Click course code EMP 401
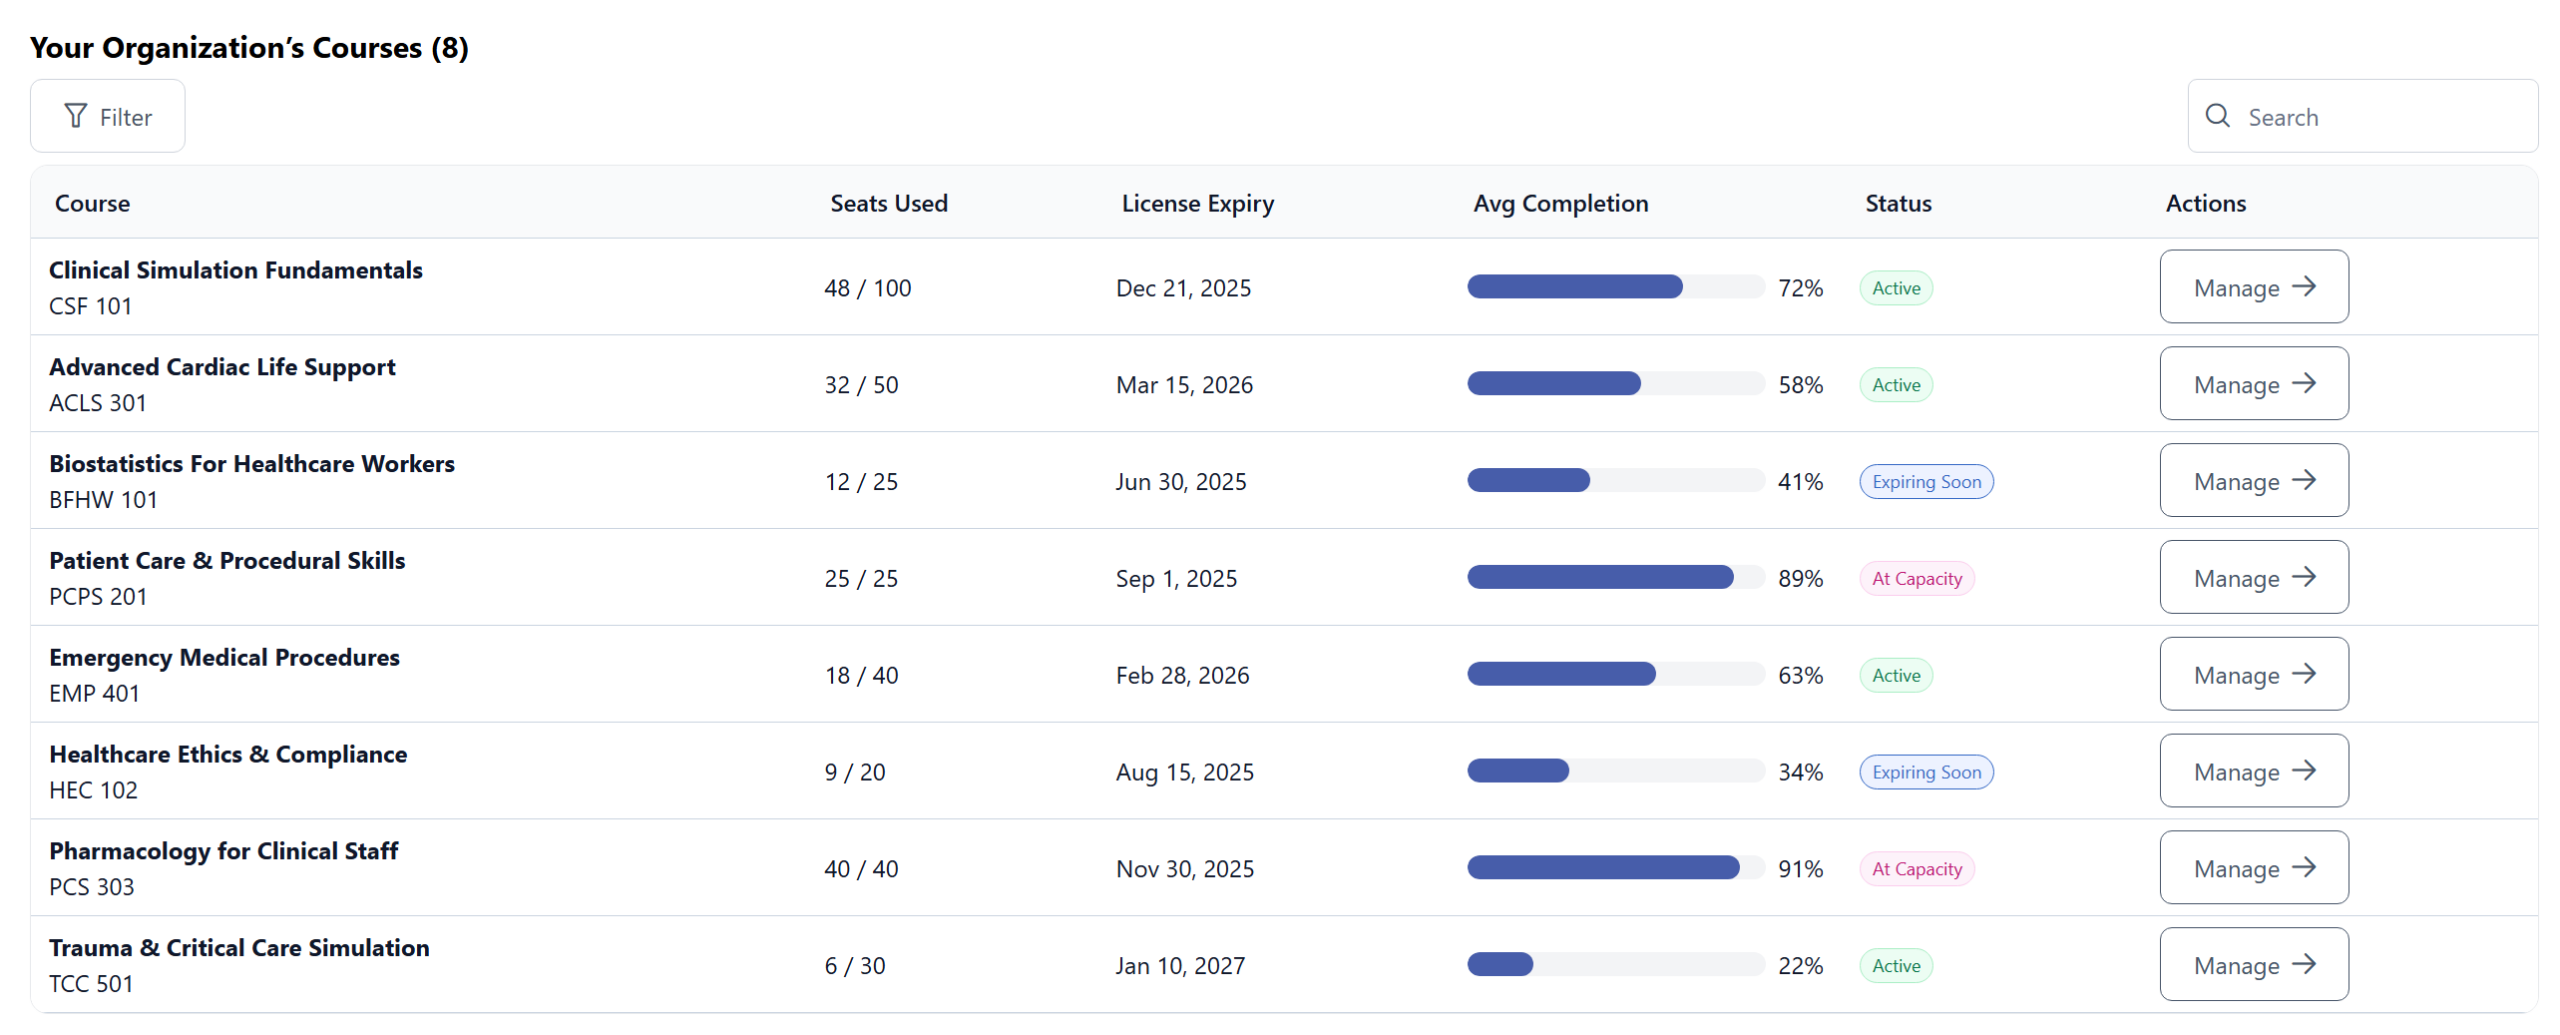2560x1035 pixels. (x=94, y=694)
